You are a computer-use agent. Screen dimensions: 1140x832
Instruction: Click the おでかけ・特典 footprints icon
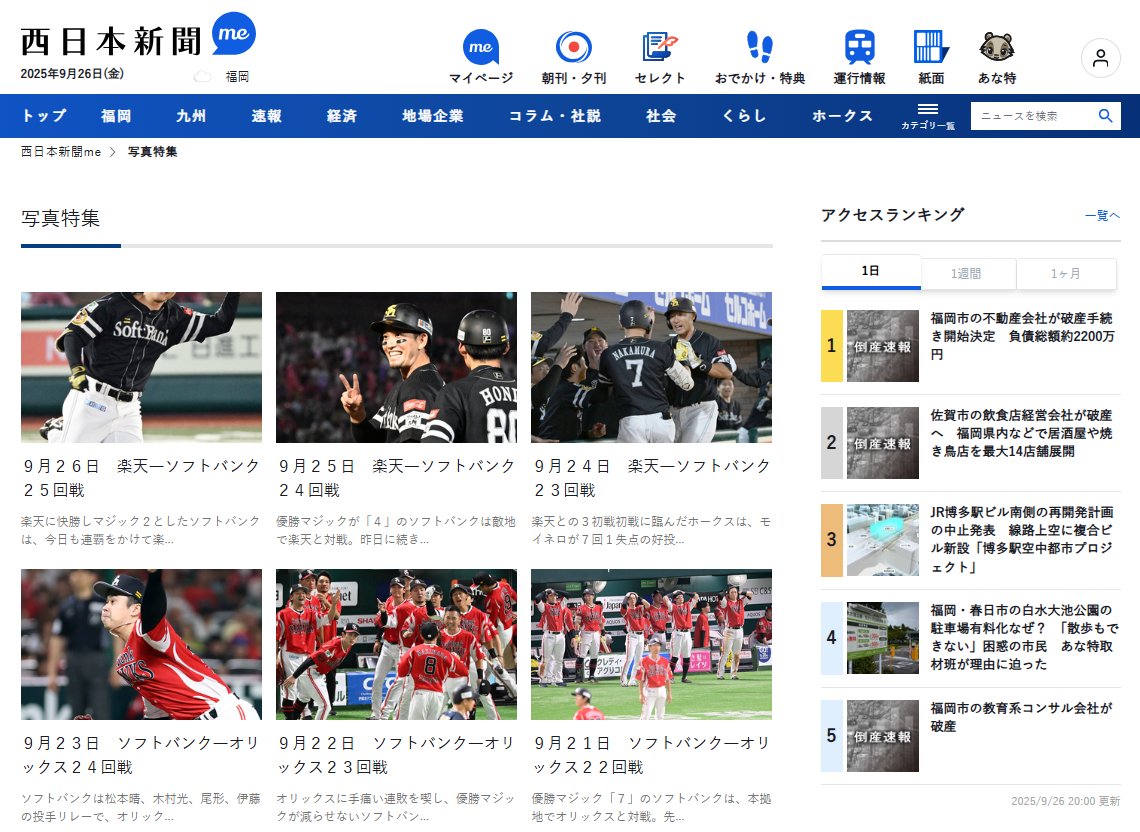point(759,48)
